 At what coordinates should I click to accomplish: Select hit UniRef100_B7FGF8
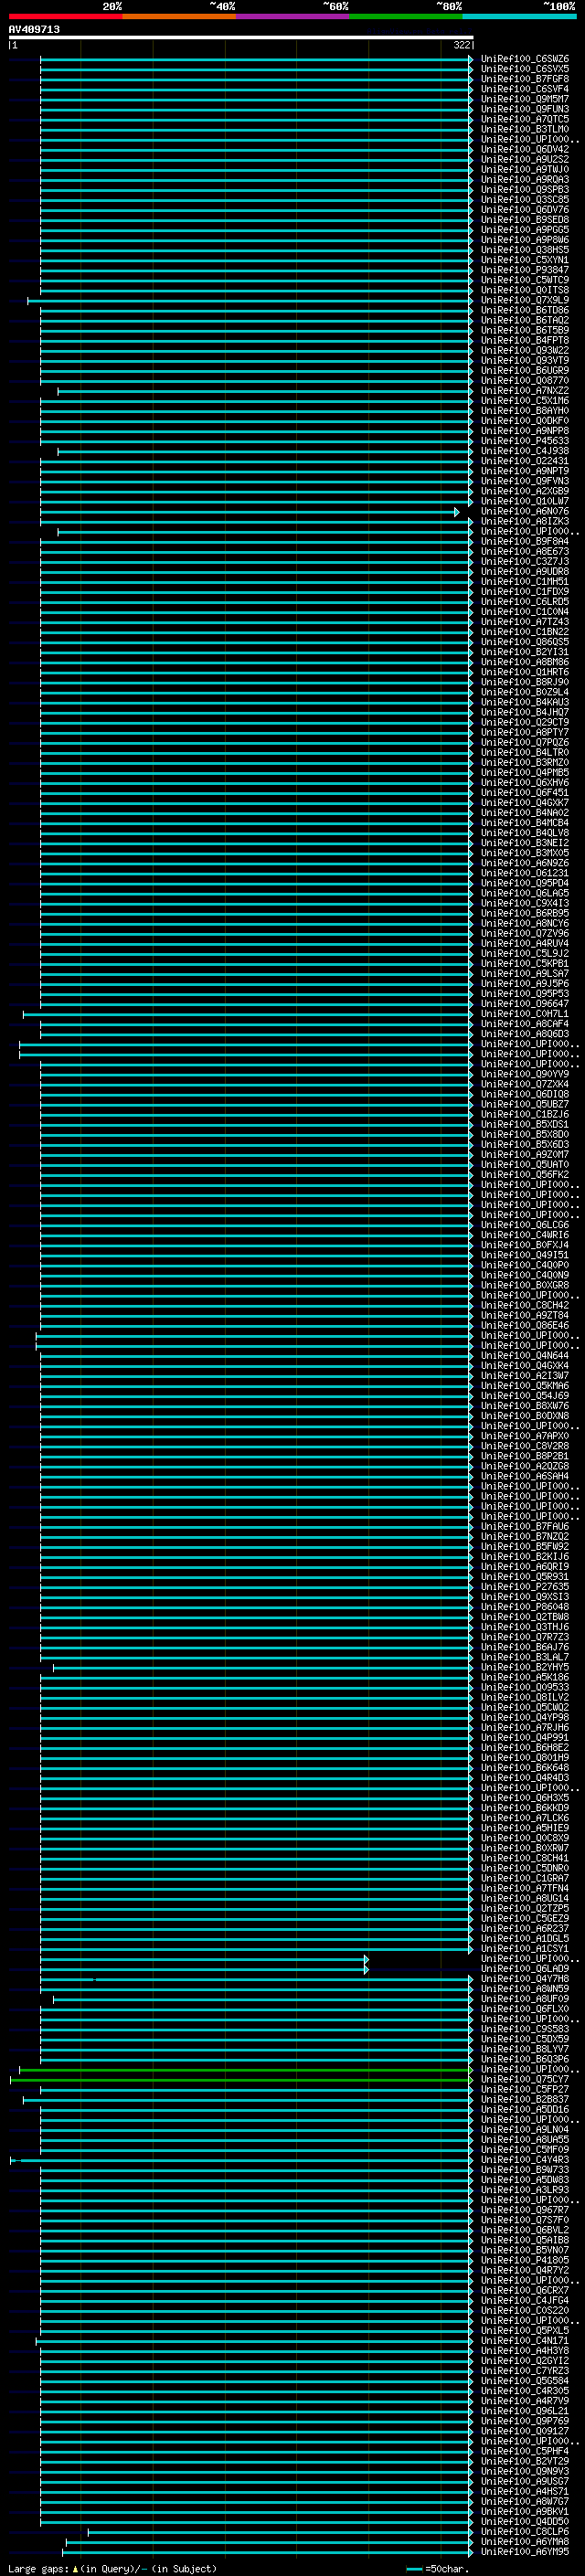click(x=524, y=80)
